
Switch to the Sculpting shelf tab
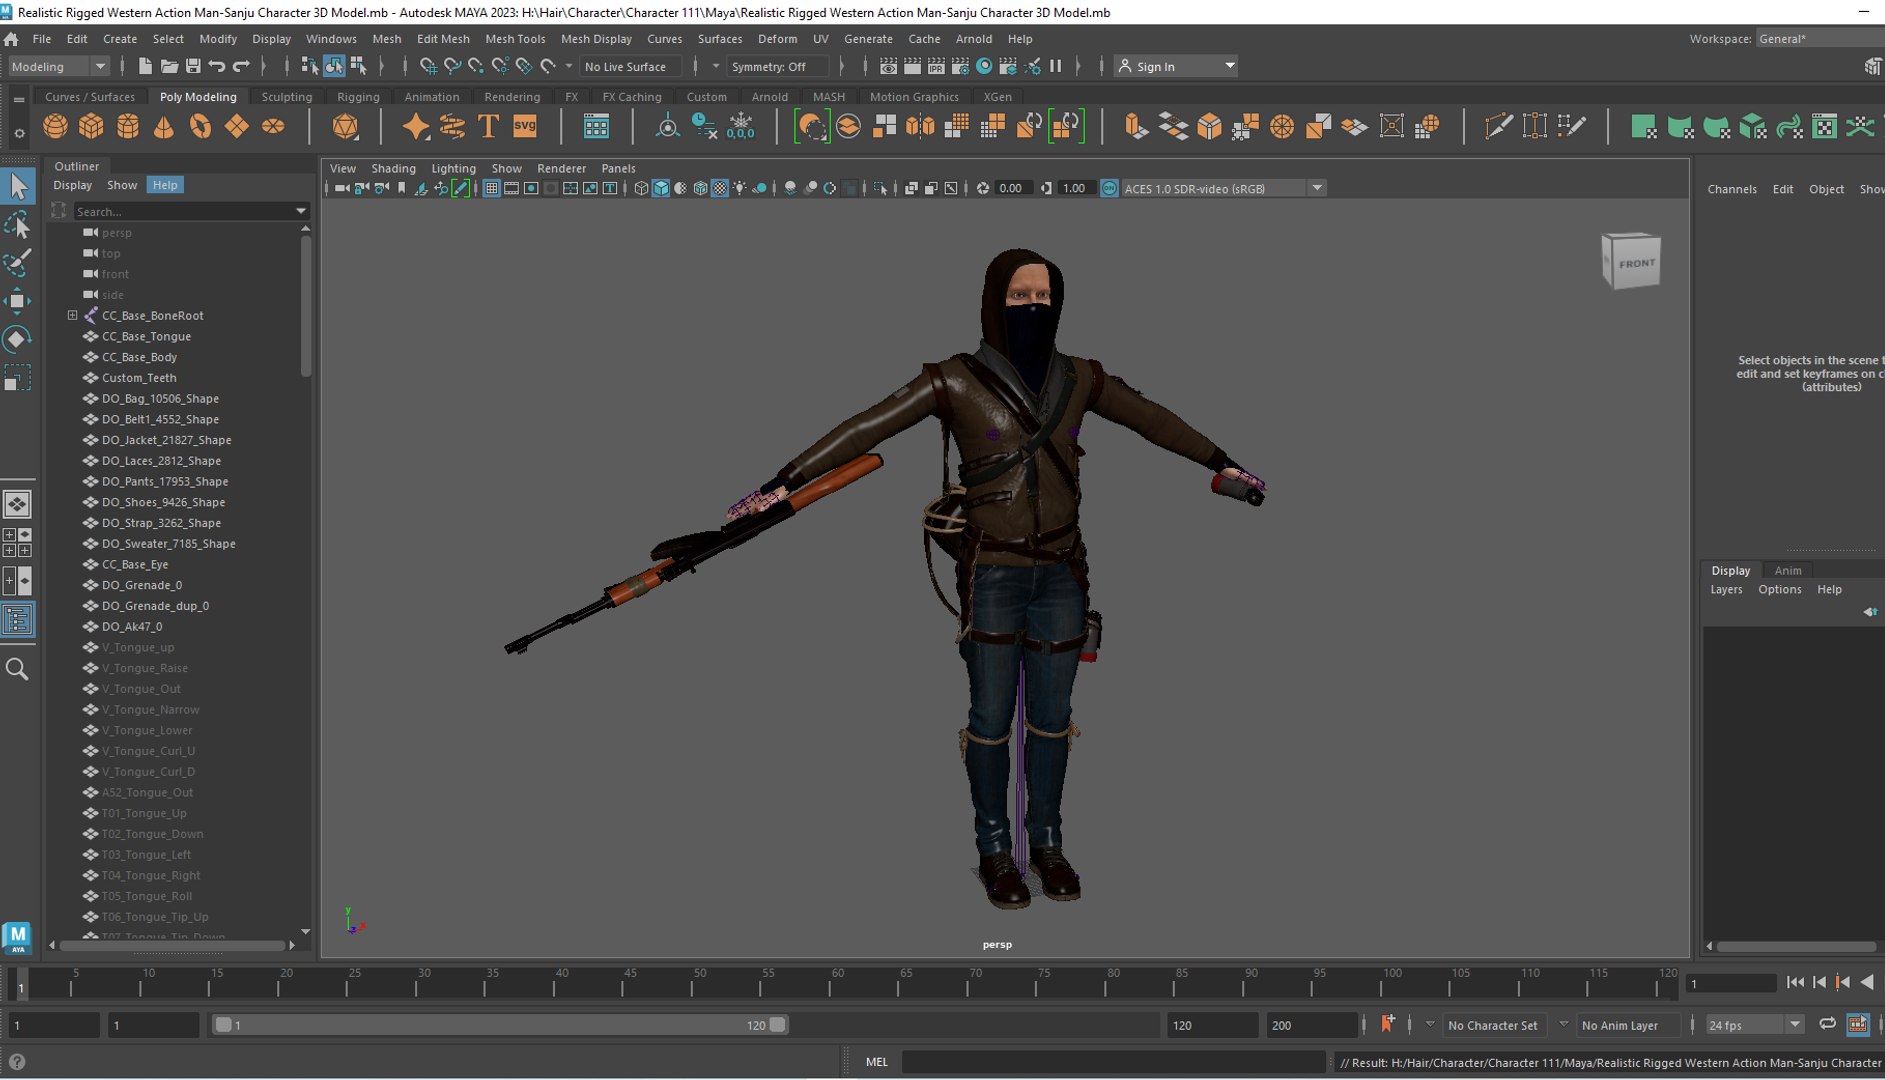287,97
